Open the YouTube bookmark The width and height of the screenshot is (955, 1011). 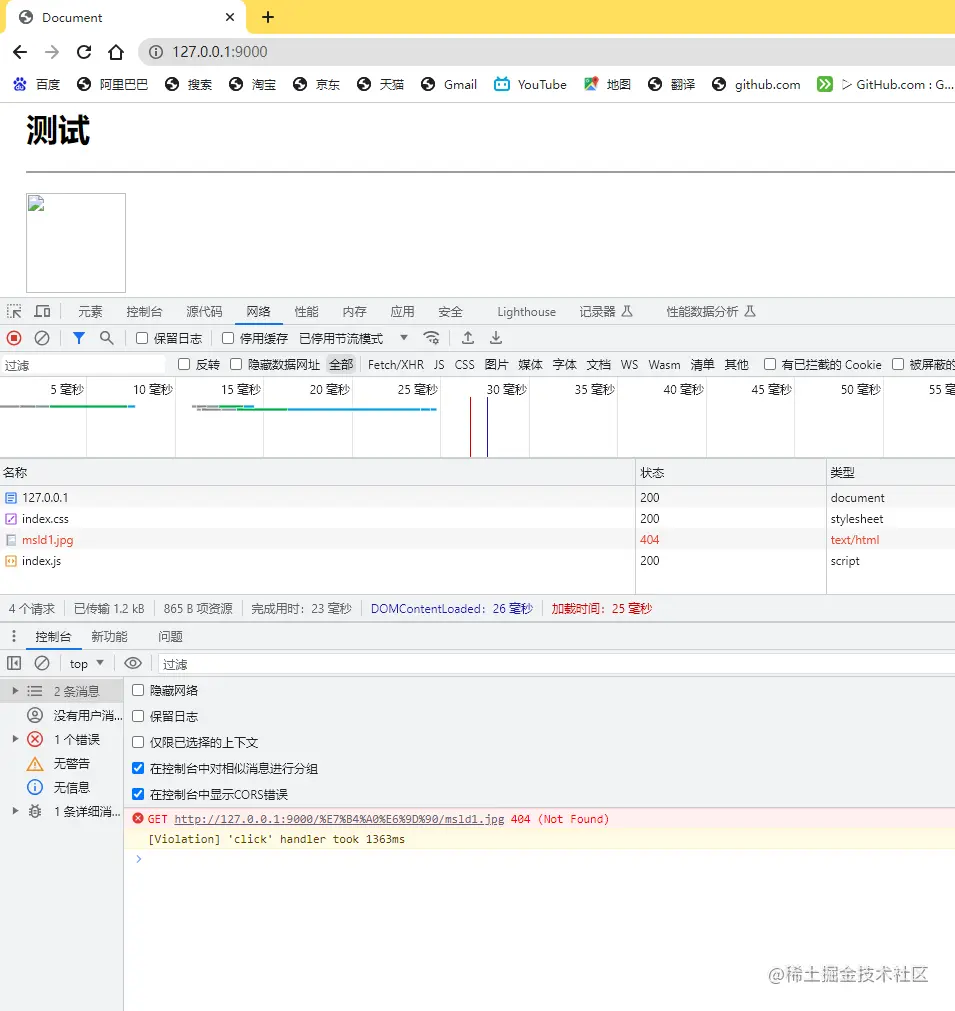click(x=530, y=84)
